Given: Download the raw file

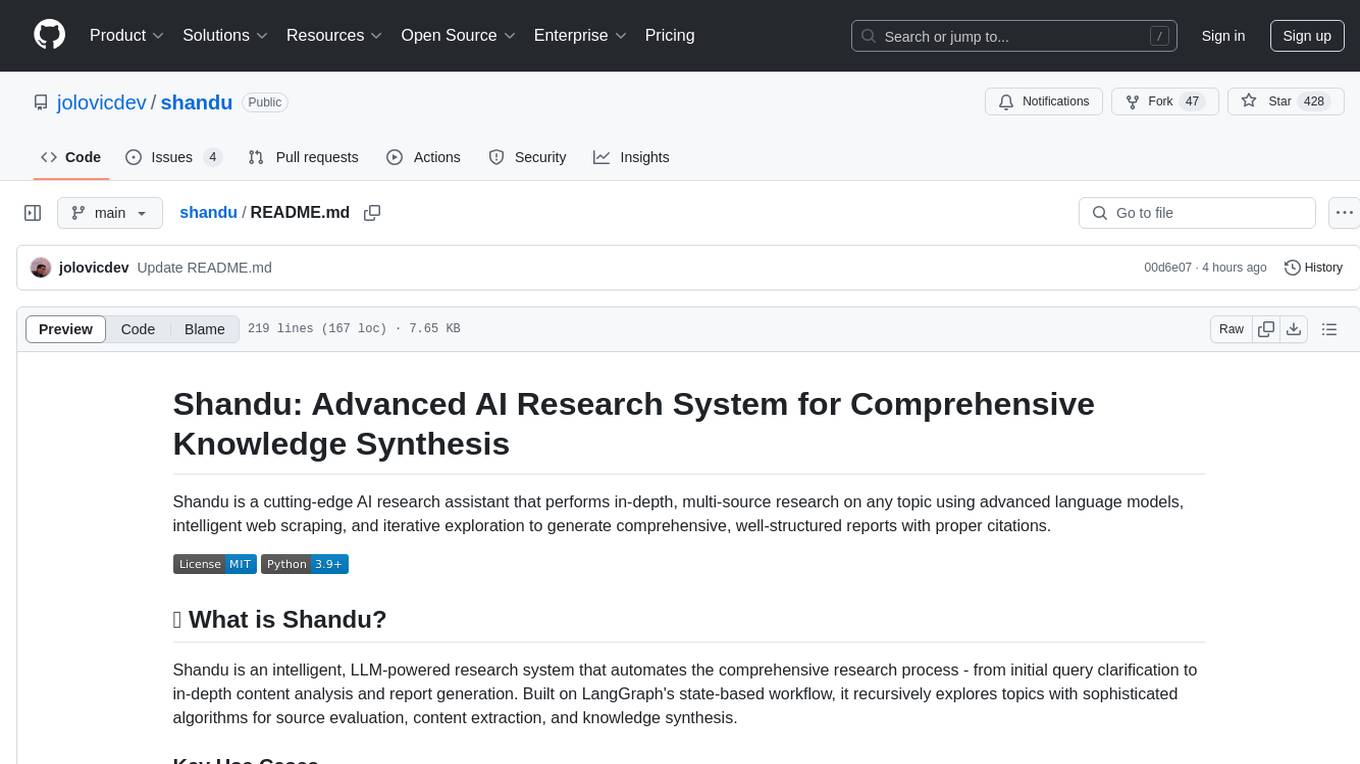Looking at the screenshot, I should pyautogui.click(x=1293, y=329).
